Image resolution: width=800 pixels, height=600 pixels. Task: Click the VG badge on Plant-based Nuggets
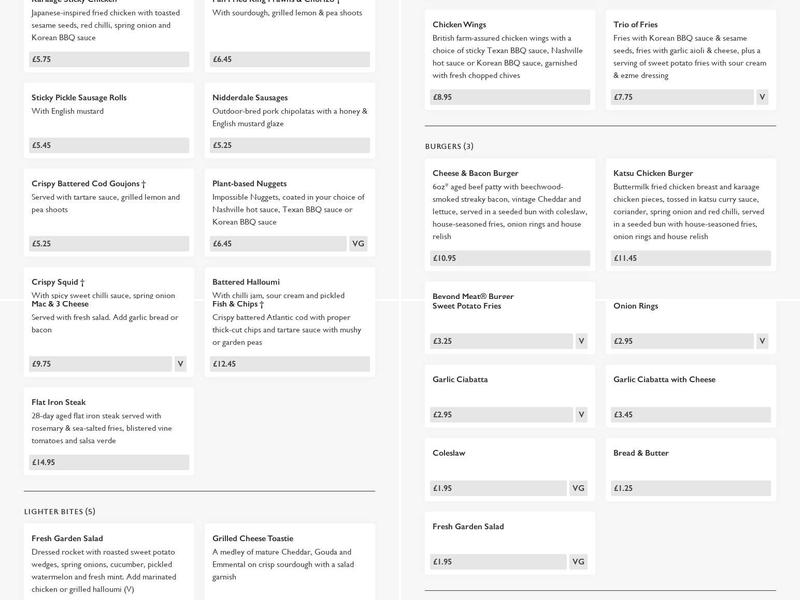pos(359,244)
